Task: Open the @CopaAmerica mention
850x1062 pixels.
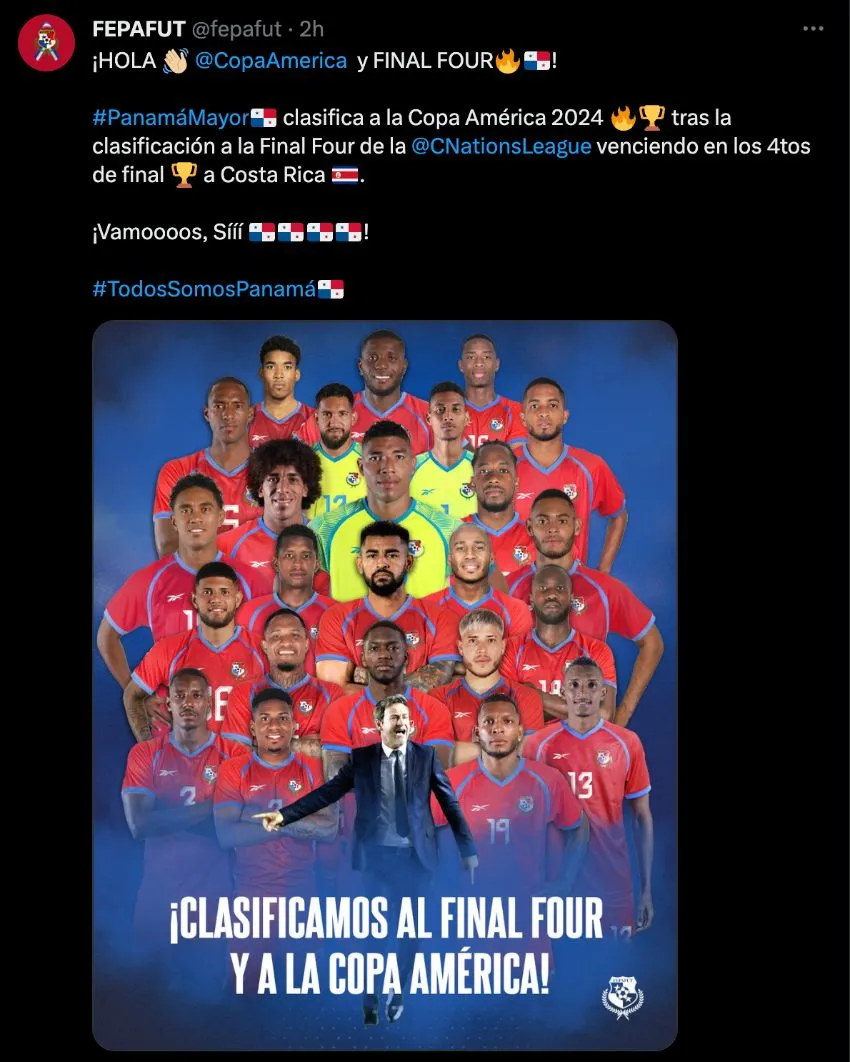Action: click(271, 60)
